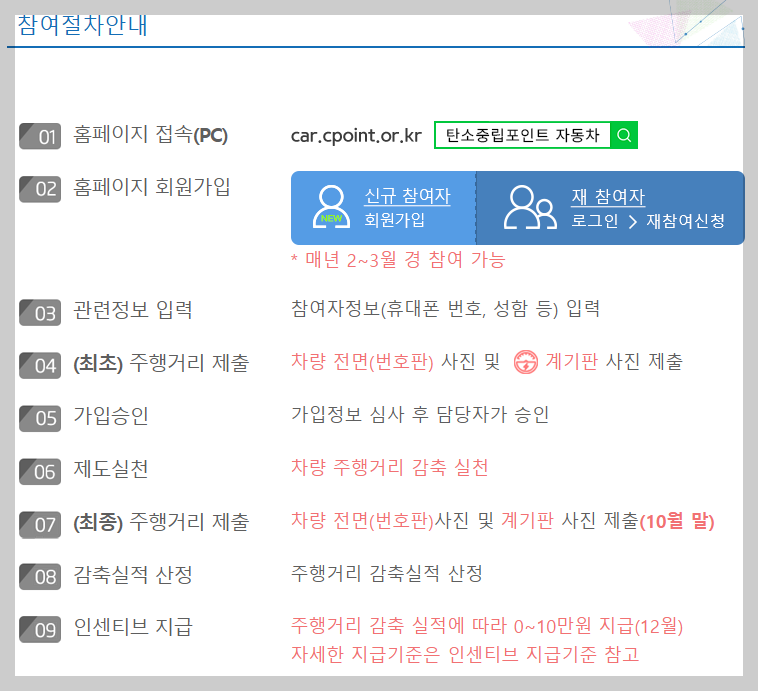Click the 08 step number badge

point(40,577)
